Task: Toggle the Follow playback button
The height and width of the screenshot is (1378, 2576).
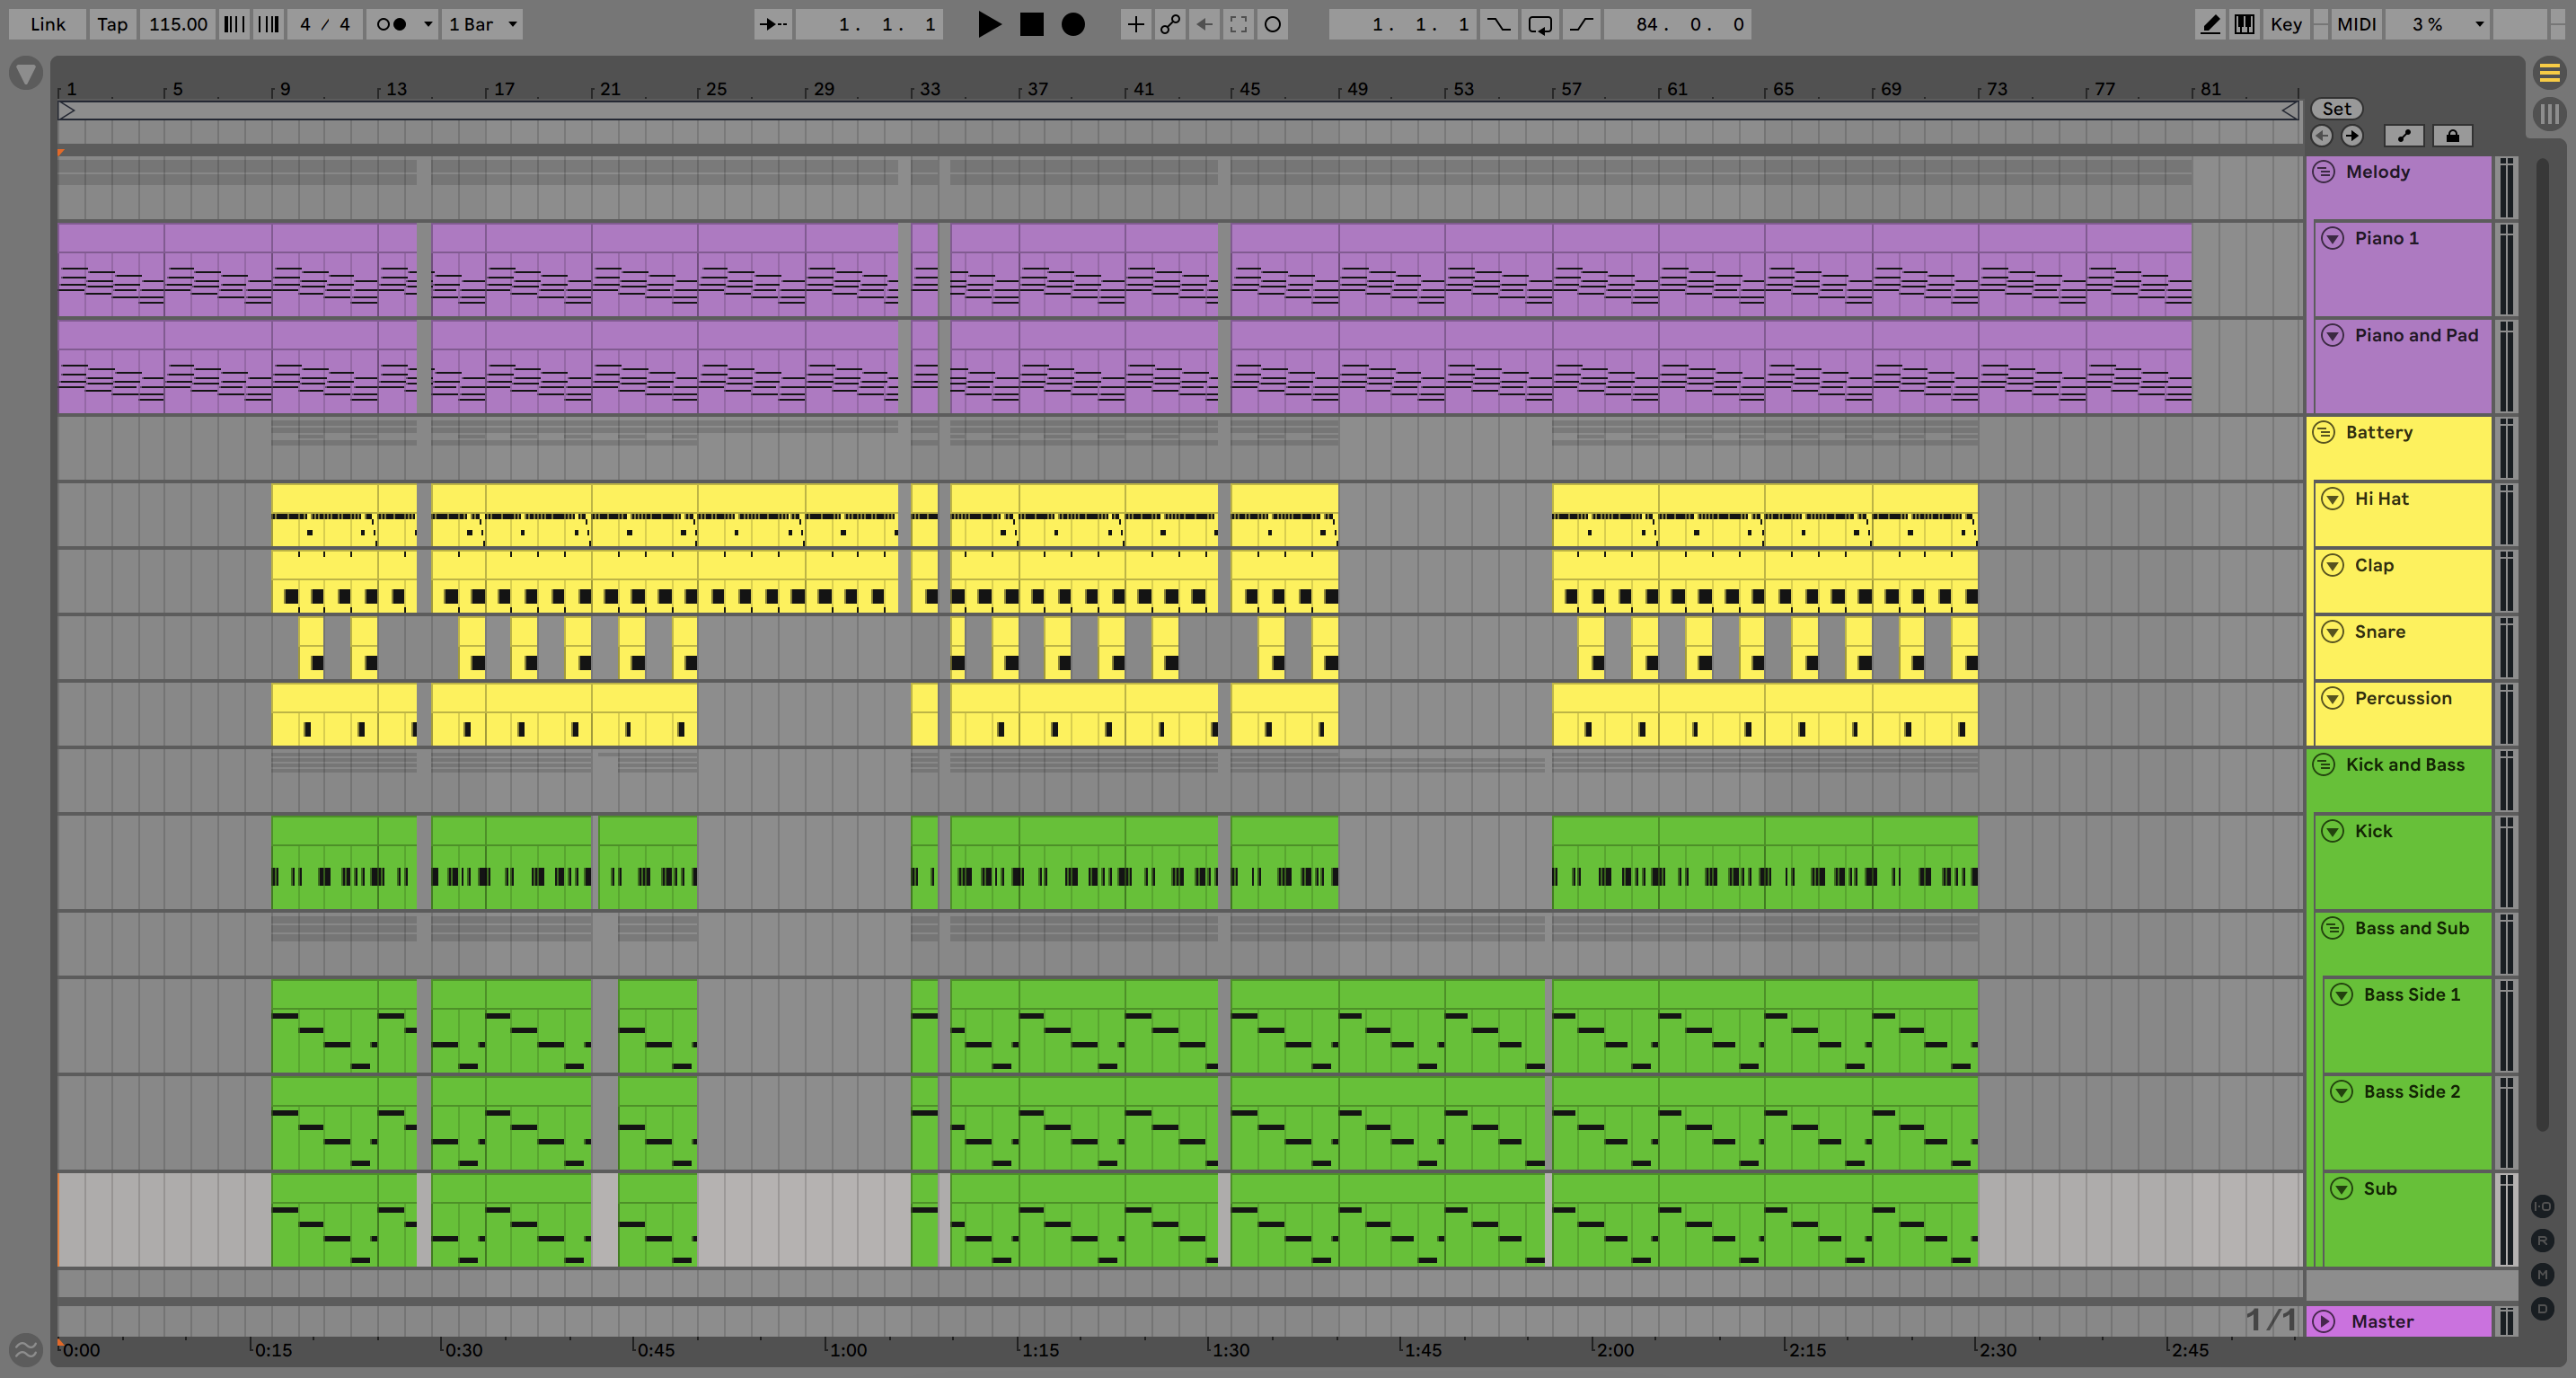Action: tap(773, 24)
